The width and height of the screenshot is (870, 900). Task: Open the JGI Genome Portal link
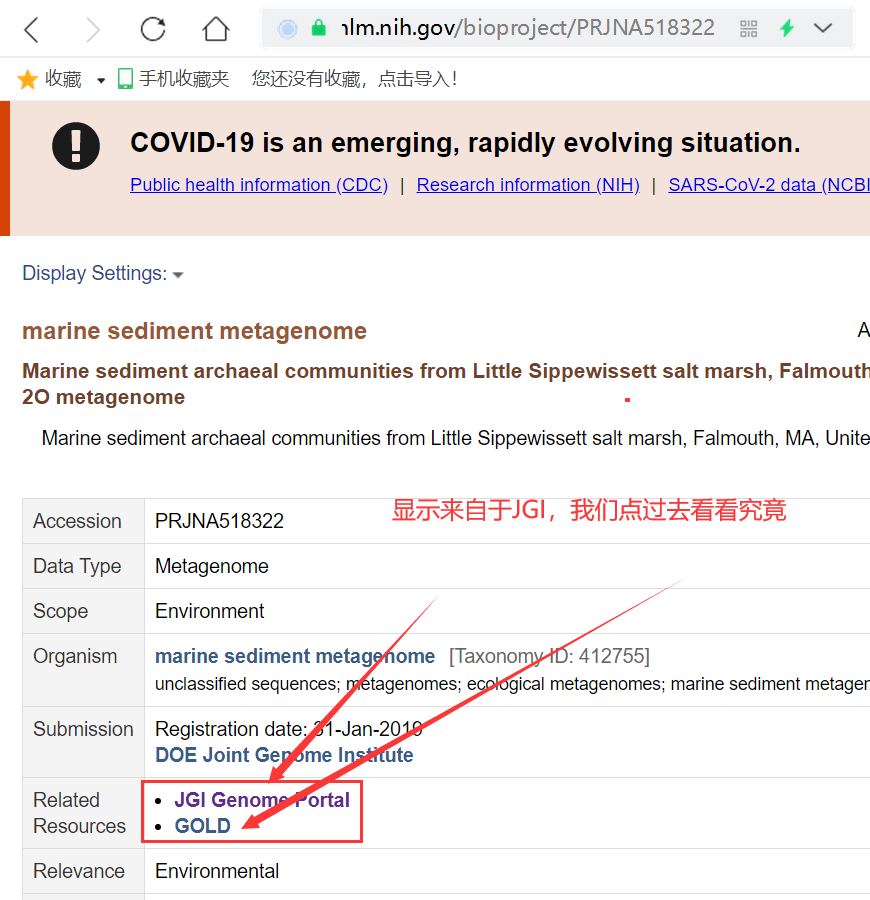(262, 800)
